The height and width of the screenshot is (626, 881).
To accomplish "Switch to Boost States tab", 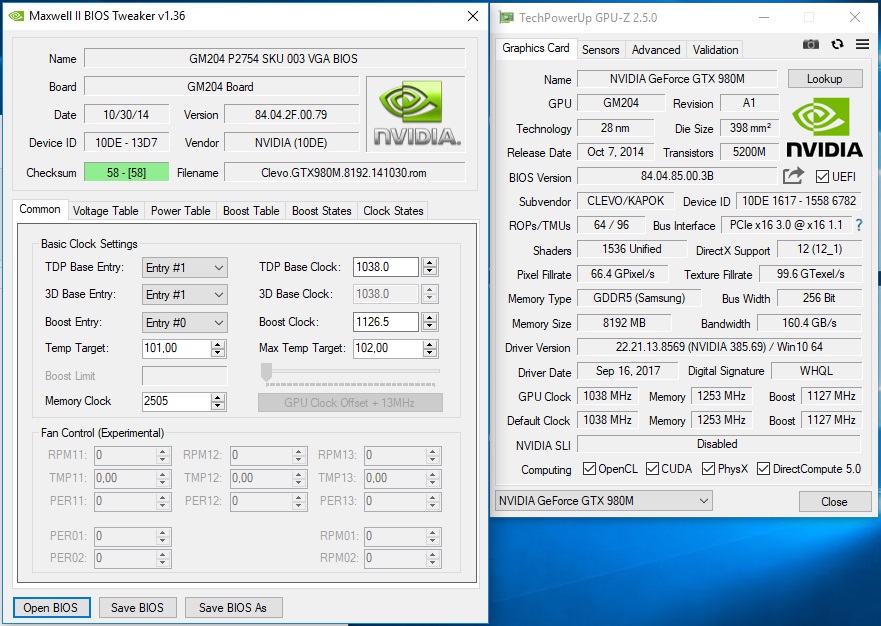I will (x=321, y=211).
